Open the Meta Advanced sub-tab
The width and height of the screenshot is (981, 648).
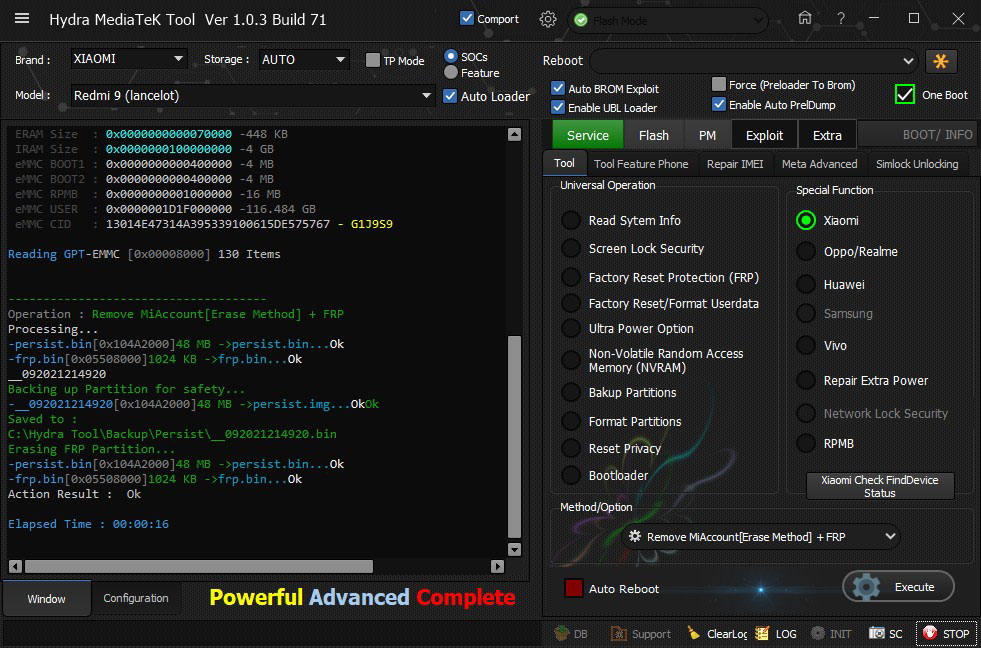pos(820,164)
